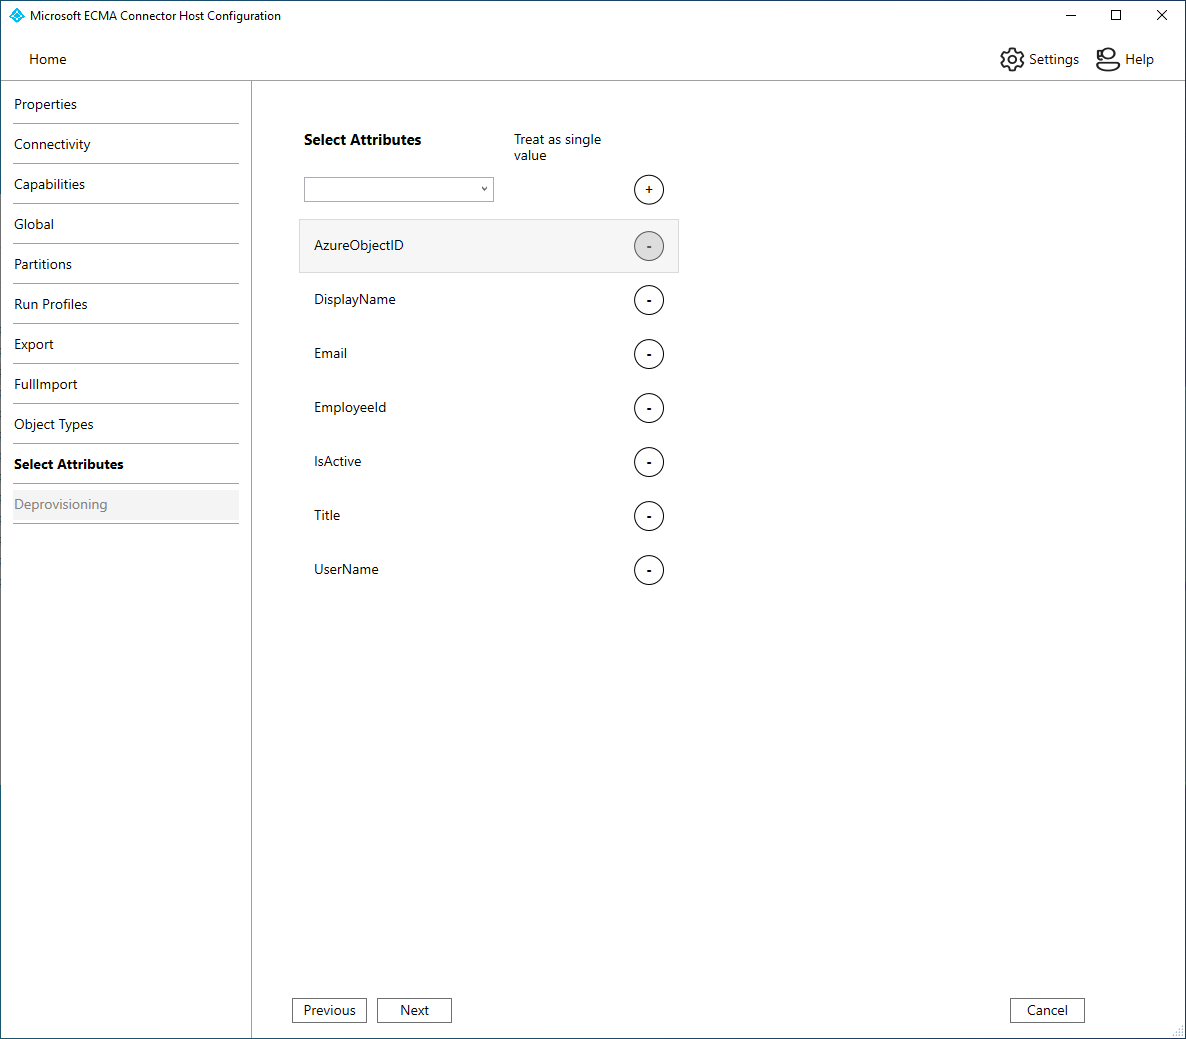Select the UserName row text
1186x1039 pixels.
(346, 569)
